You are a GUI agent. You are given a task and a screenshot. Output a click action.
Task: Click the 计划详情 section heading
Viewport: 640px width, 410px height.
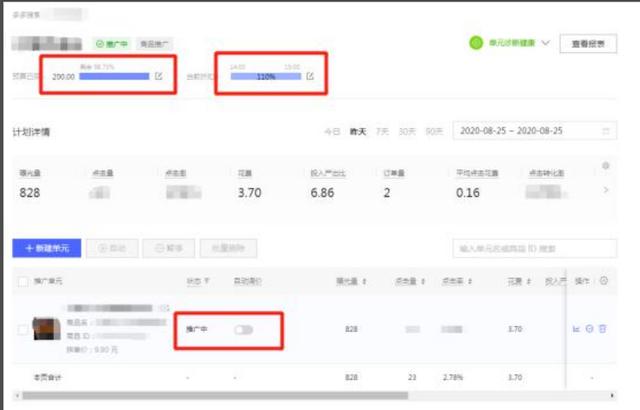pos(31,132)
